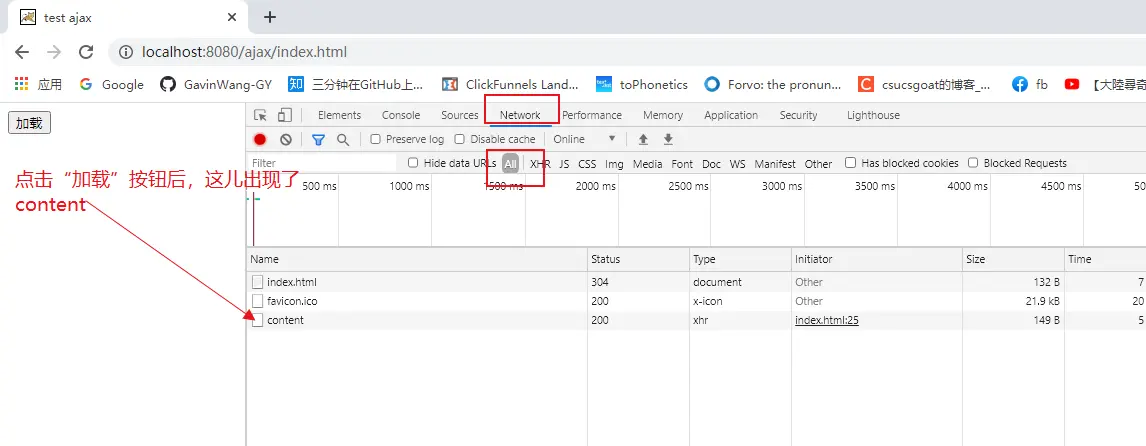Switch to the Console tab
Viewport: 1146px width, 446px height.
pos(401,115)
